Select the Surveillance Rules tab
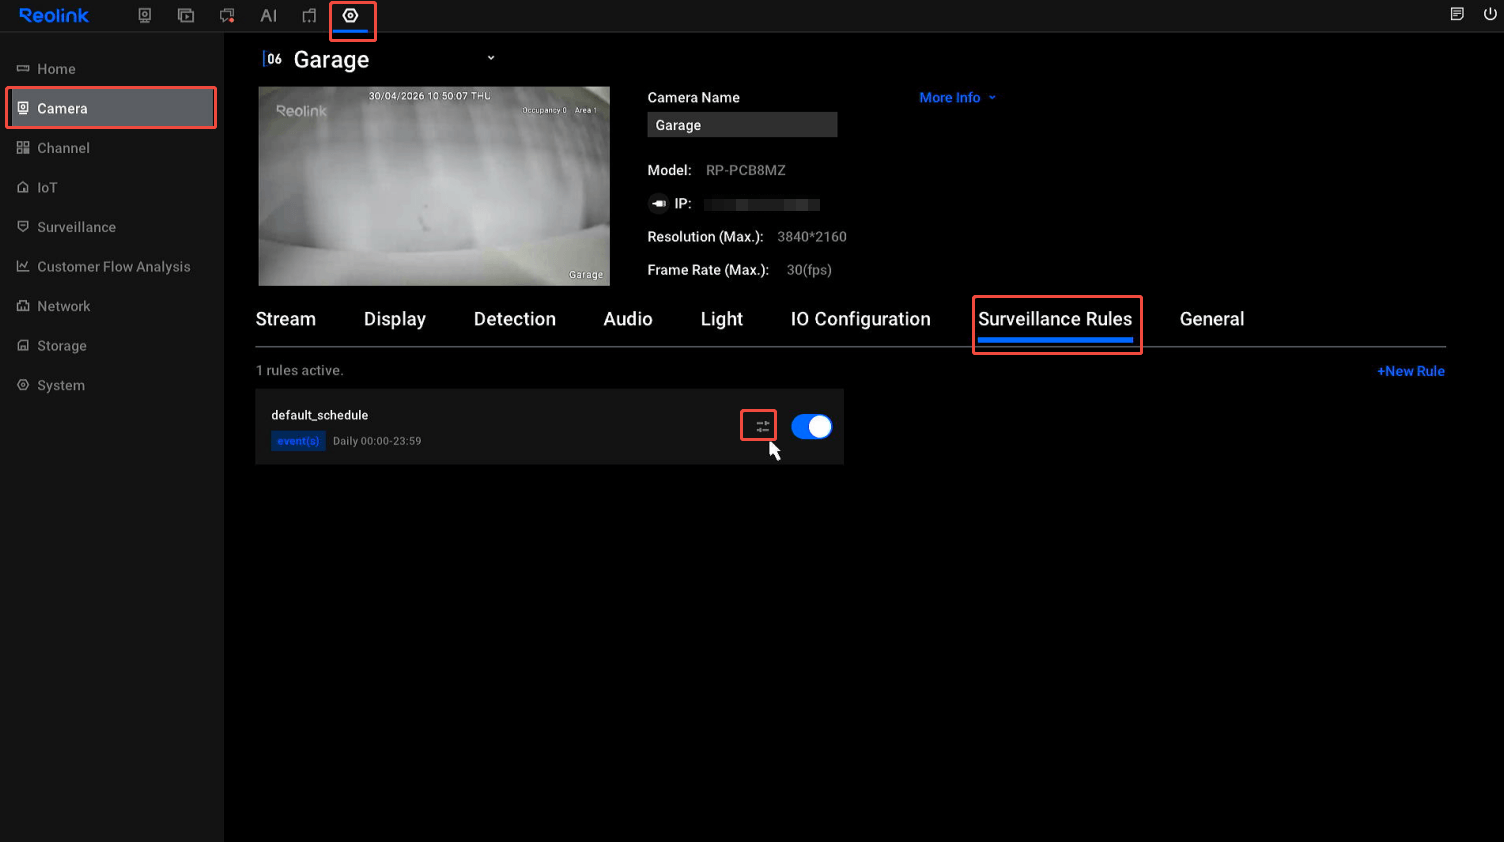 [x=1055, y=319]
